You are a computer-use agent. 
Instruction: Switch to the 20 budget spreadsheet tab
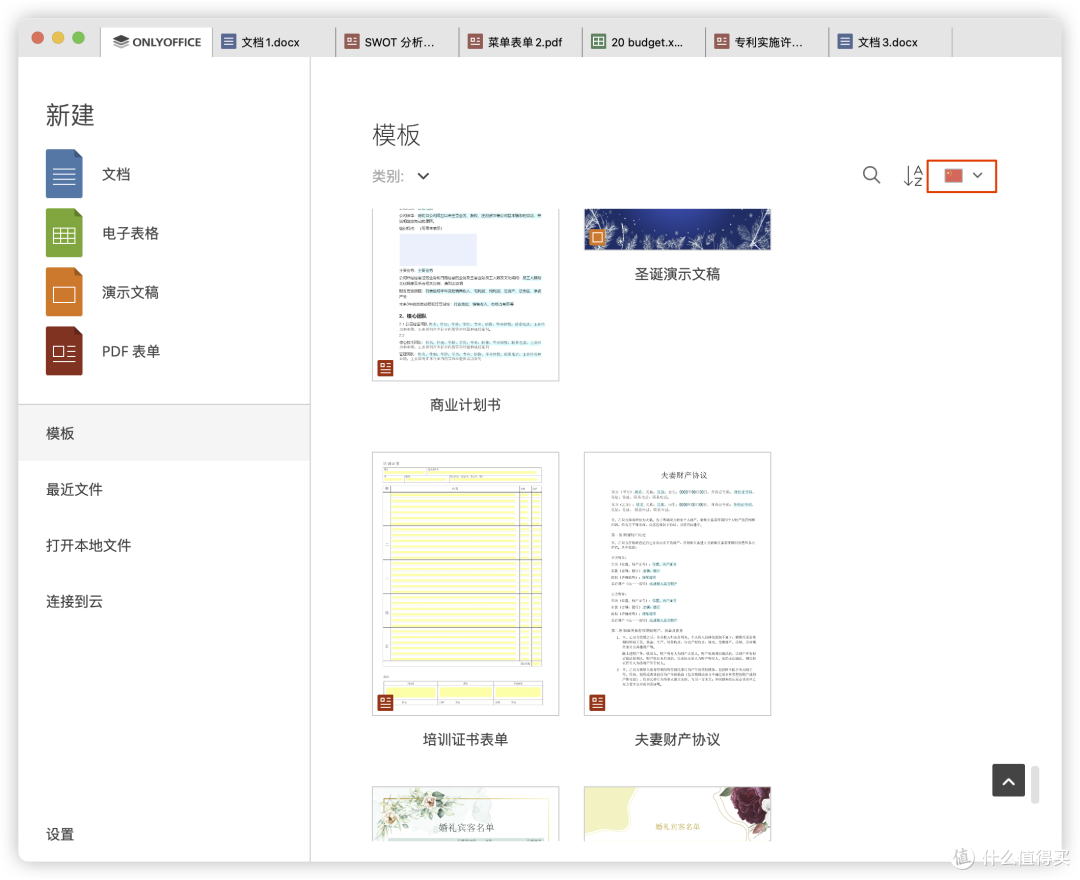click(644, 42)
